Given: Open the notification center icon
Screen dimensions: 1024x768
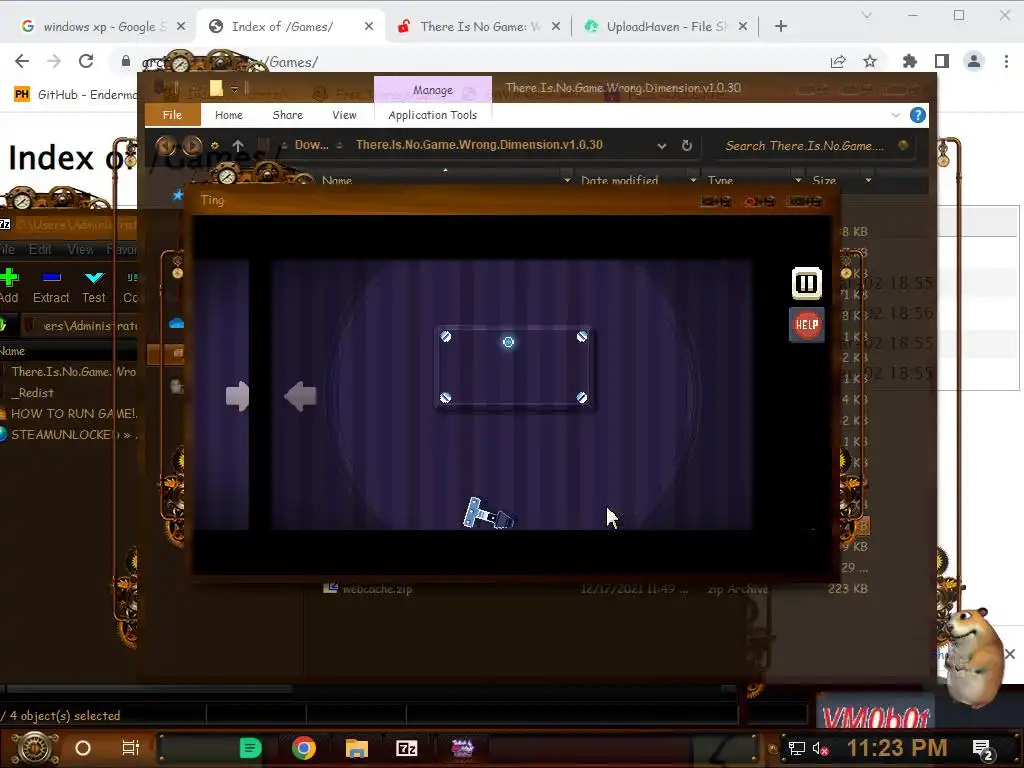Looking at the screenshot, I should click(982, 749).
